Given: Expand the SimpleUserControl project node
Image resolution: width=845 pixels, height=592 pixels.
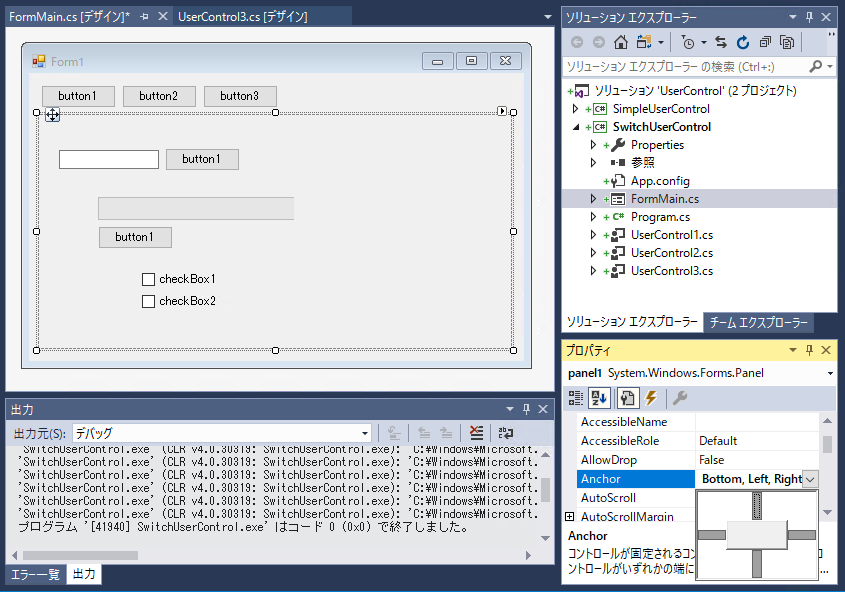Looking at the screenshot, I should click(576, 109).
